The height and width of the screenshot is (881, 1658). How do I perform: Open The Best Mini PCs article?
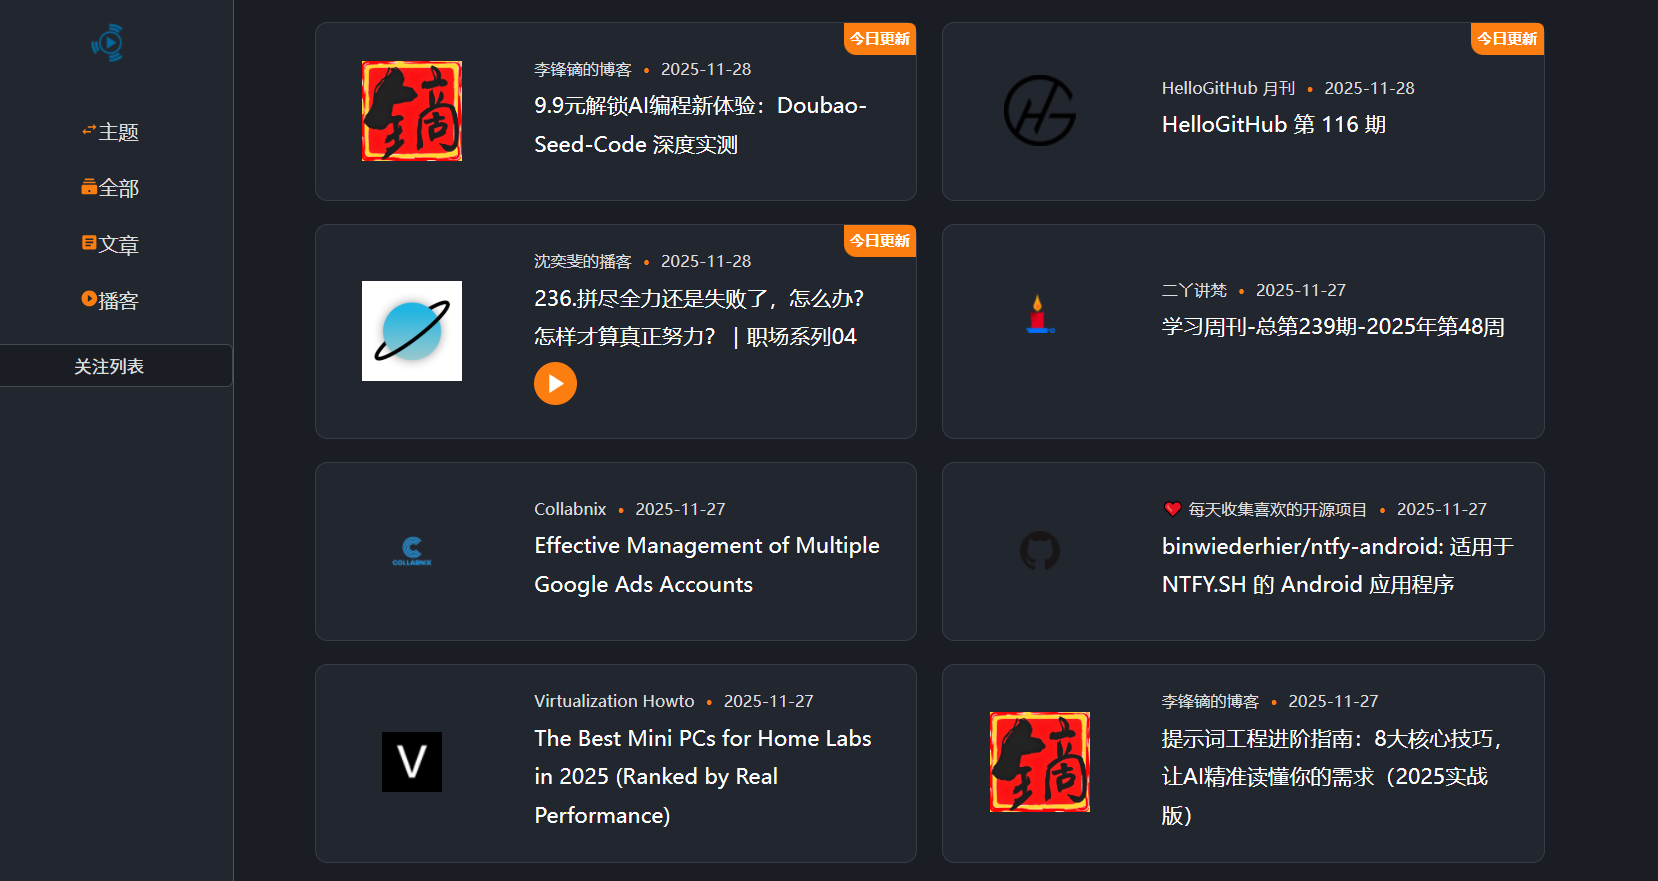pyautogui.click(x=702, y=776)
